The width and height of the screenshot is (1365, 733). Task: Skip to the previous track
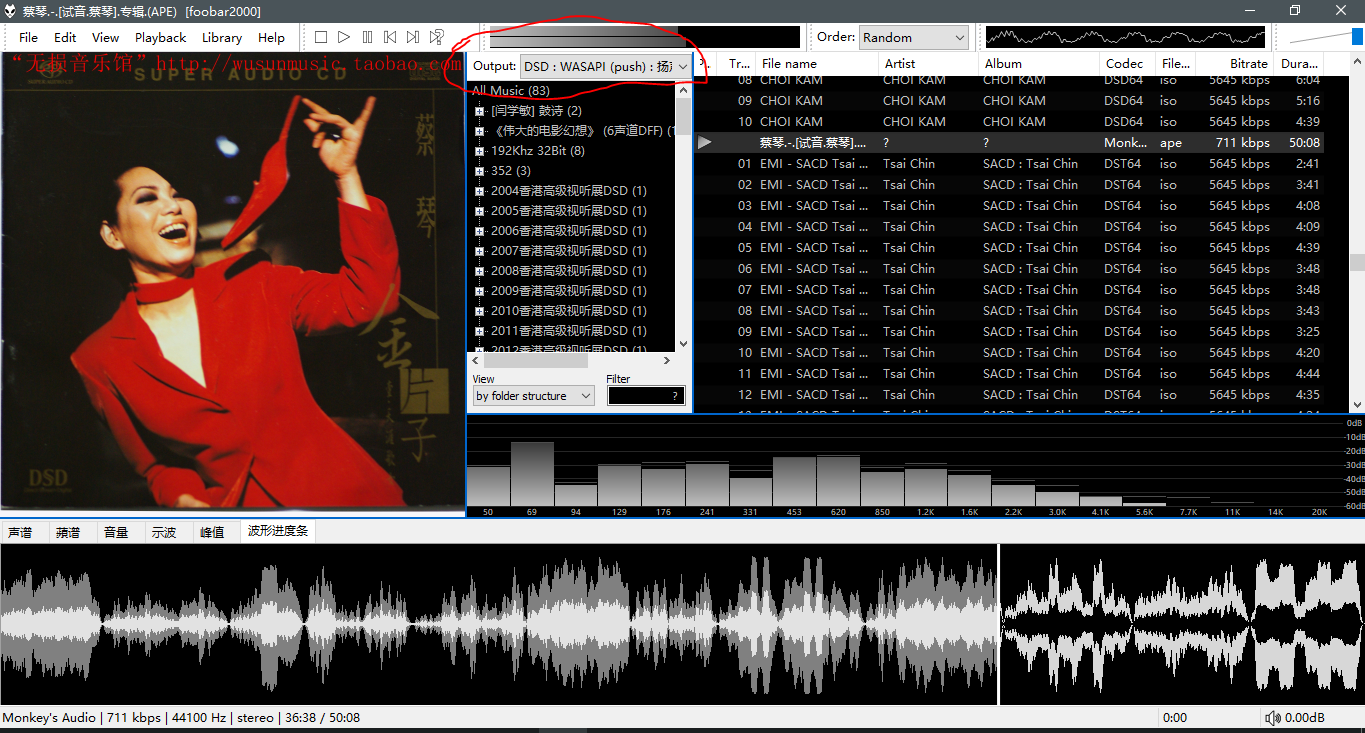pyautogui.click(x=390, y=37)
